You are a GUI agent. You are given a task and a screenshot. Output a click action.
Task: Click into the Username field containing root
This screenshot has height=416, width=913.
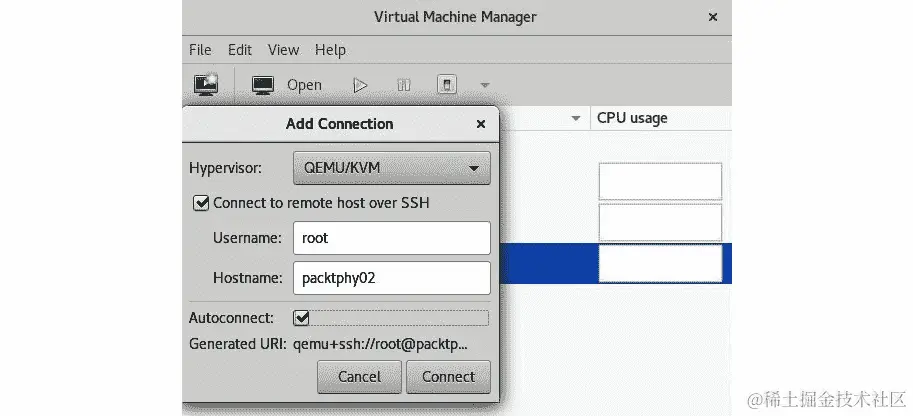pyautogui.click(x=391, y=238)
